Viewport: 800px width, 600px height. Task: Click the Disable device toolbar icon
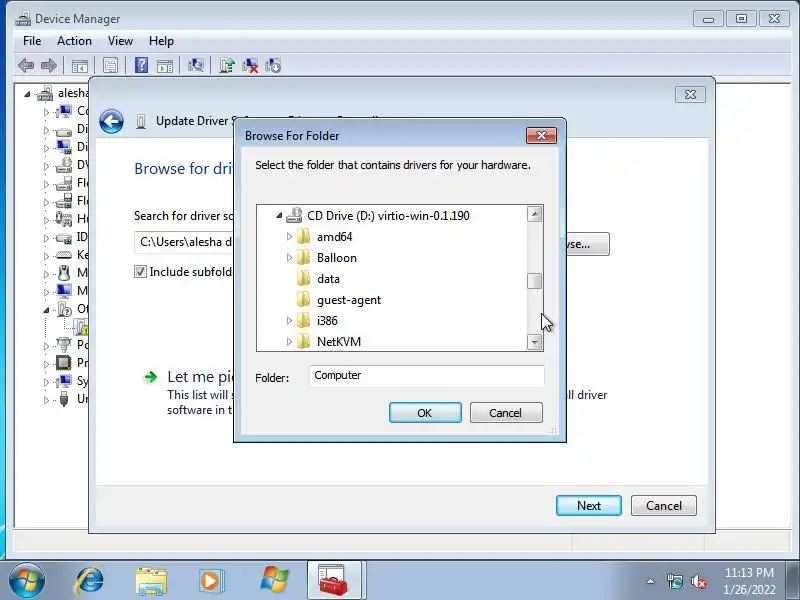(x=273, y=65)
